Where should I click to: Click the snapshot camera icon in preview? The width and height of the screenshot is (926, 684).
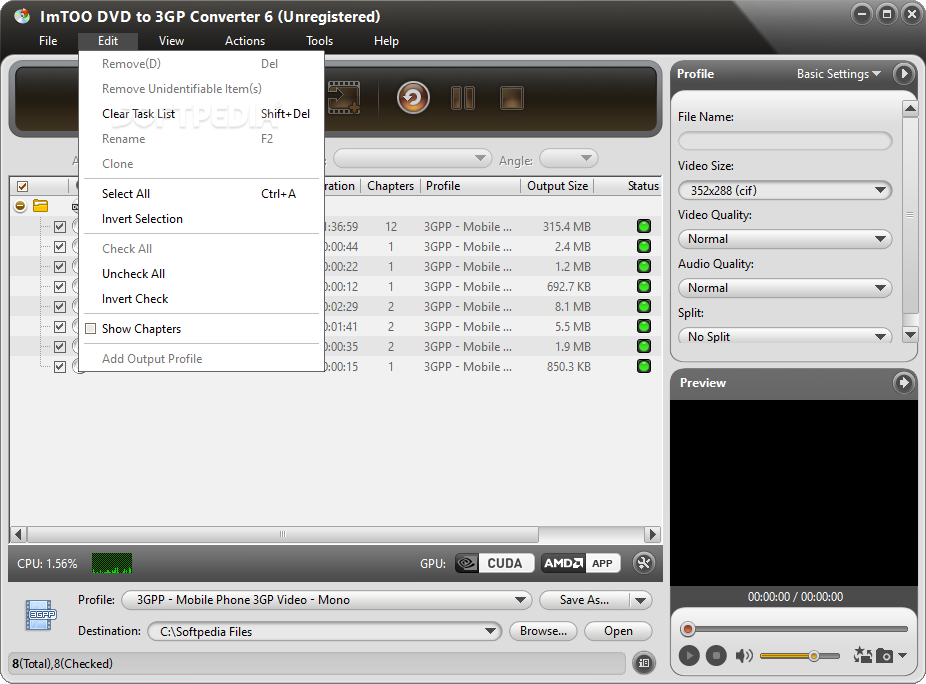click(x=884, y=655)
